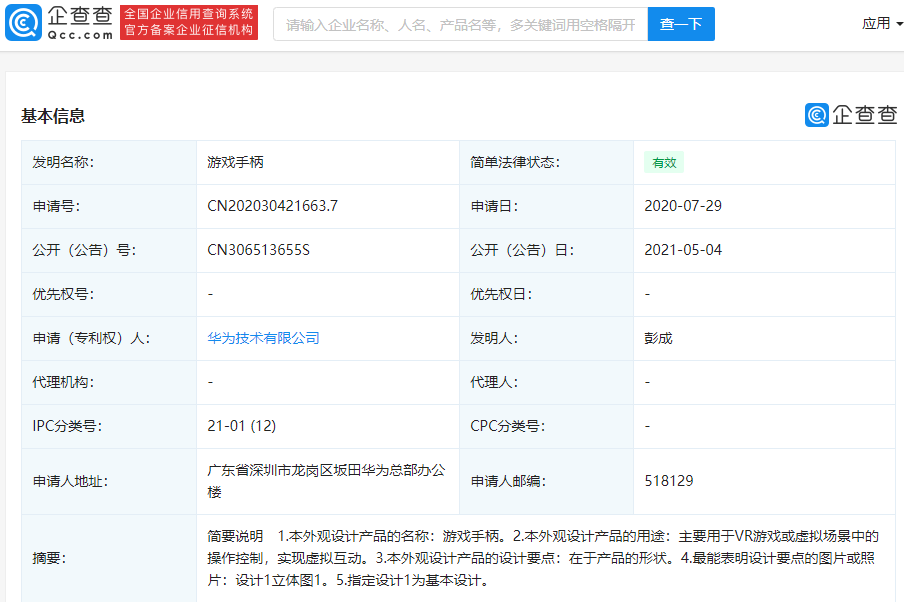
Task: Click the 查一下 search button
Action: point(681,24)
